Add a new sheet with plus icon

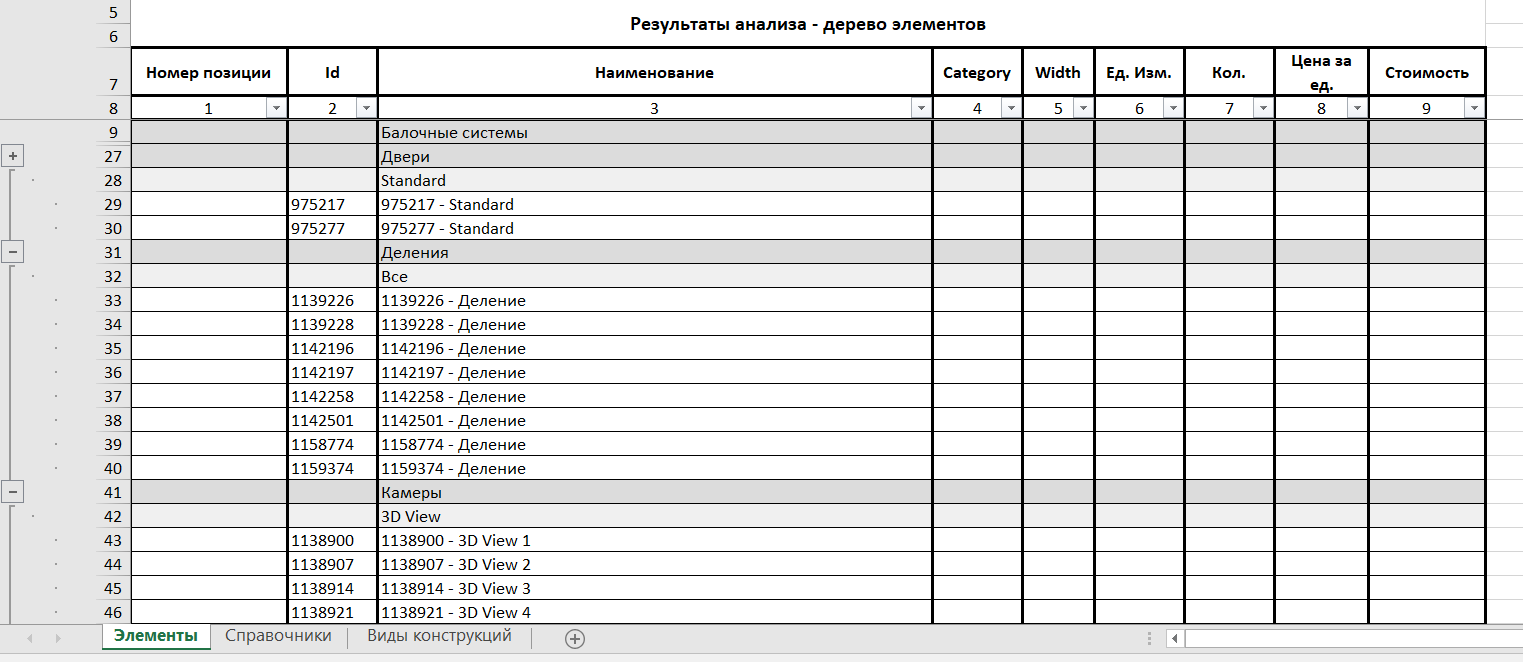(x=575, y=638)
